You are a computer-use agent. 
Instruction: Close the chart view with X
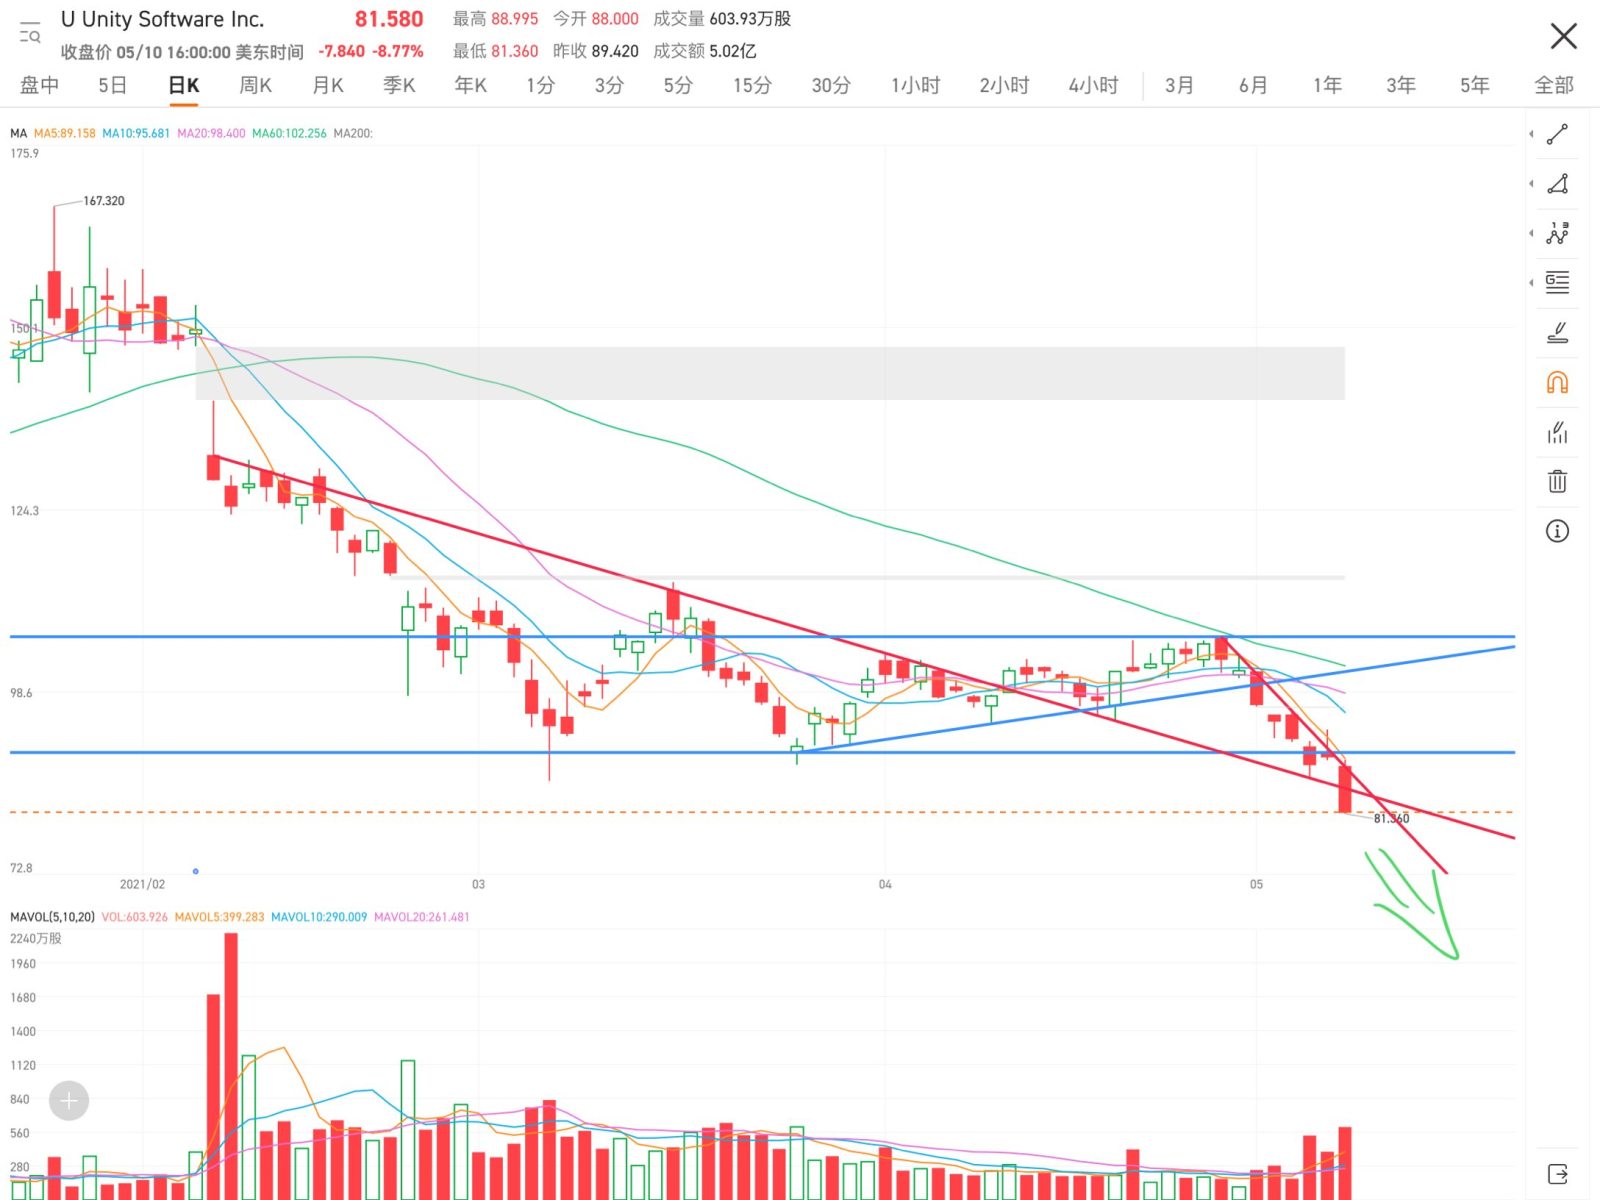1563,37
